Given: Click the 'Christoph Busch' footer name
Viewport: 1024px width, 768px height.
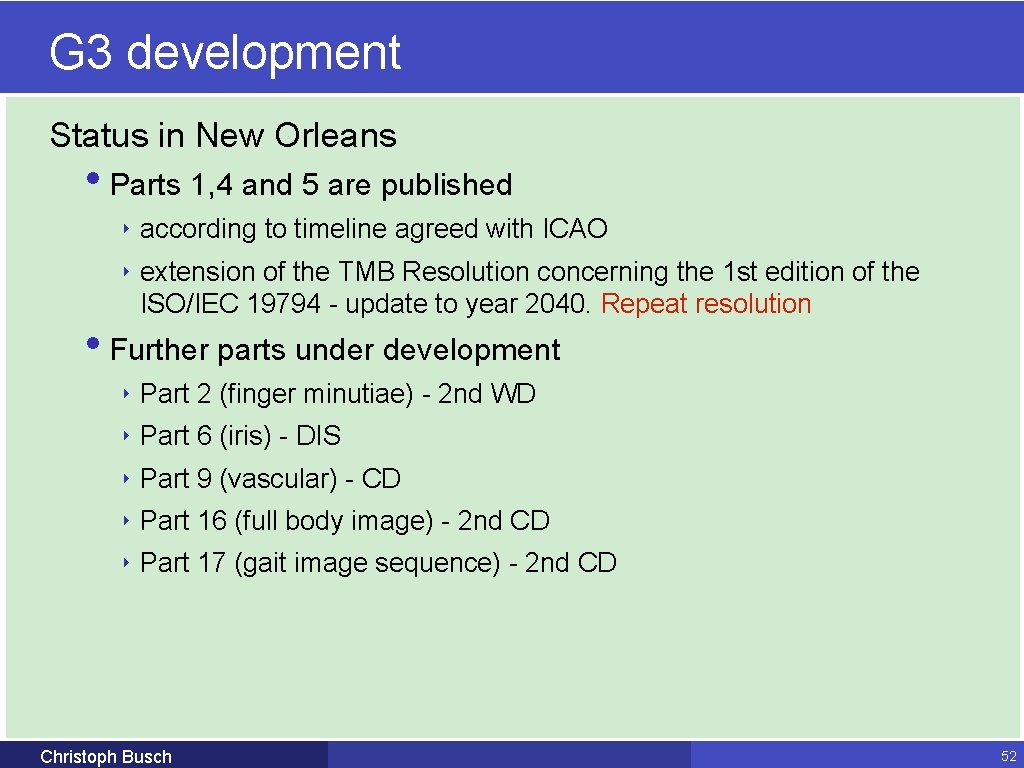Looking at the screenshot, I should pos(106,757).
